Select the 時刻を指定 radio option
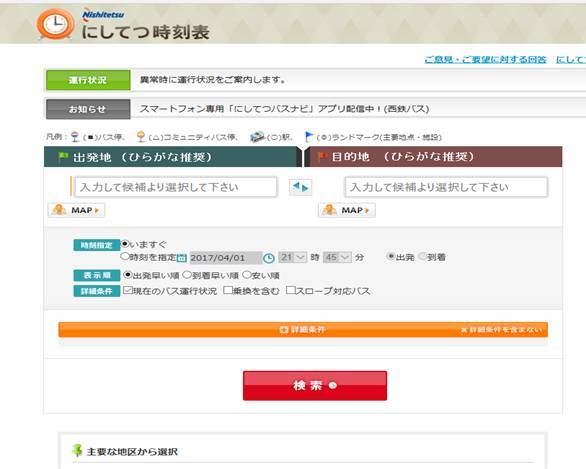 click(x=125, y=256)
